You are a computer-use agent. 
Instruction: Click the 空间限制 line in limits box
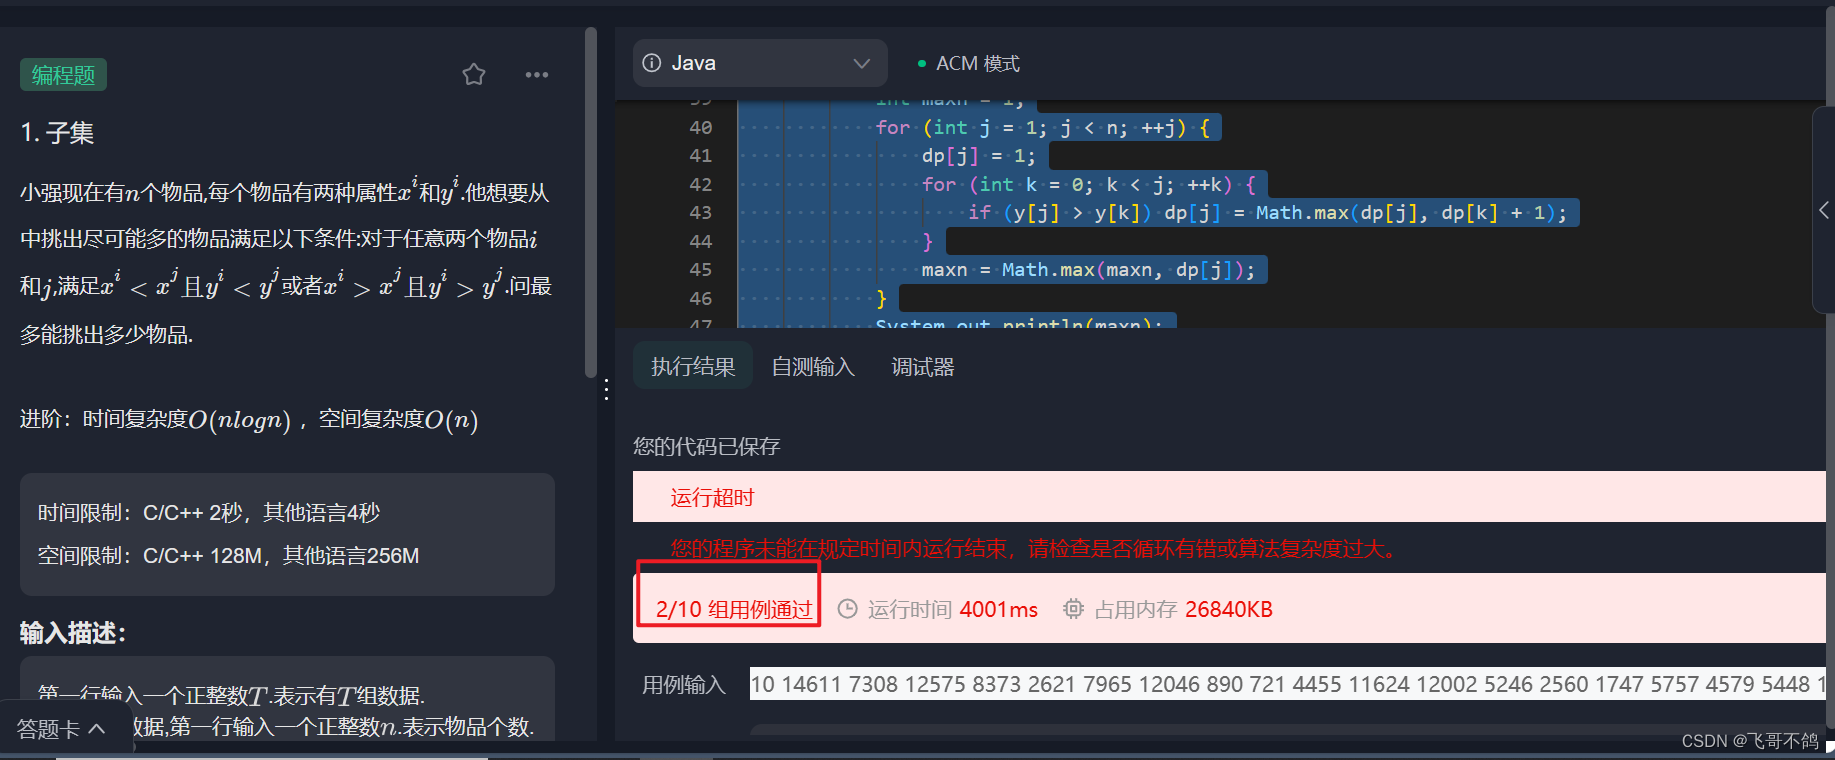(x=228, y=555)
